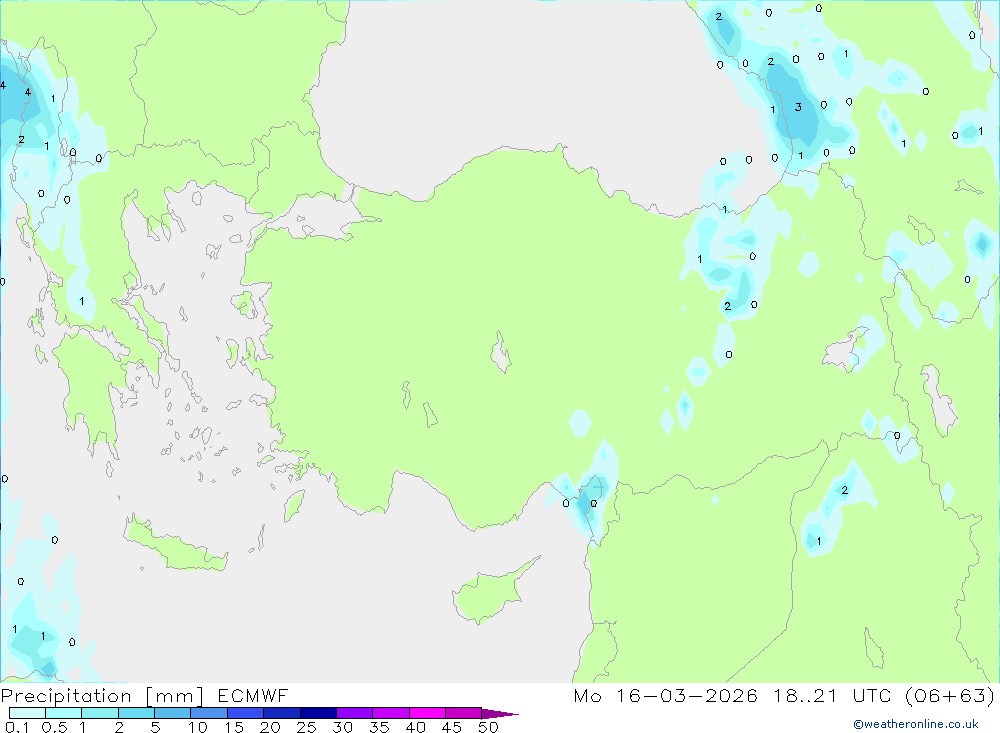Click the (06+63) forecast run text
The image size is (1000, 733).
950,696
